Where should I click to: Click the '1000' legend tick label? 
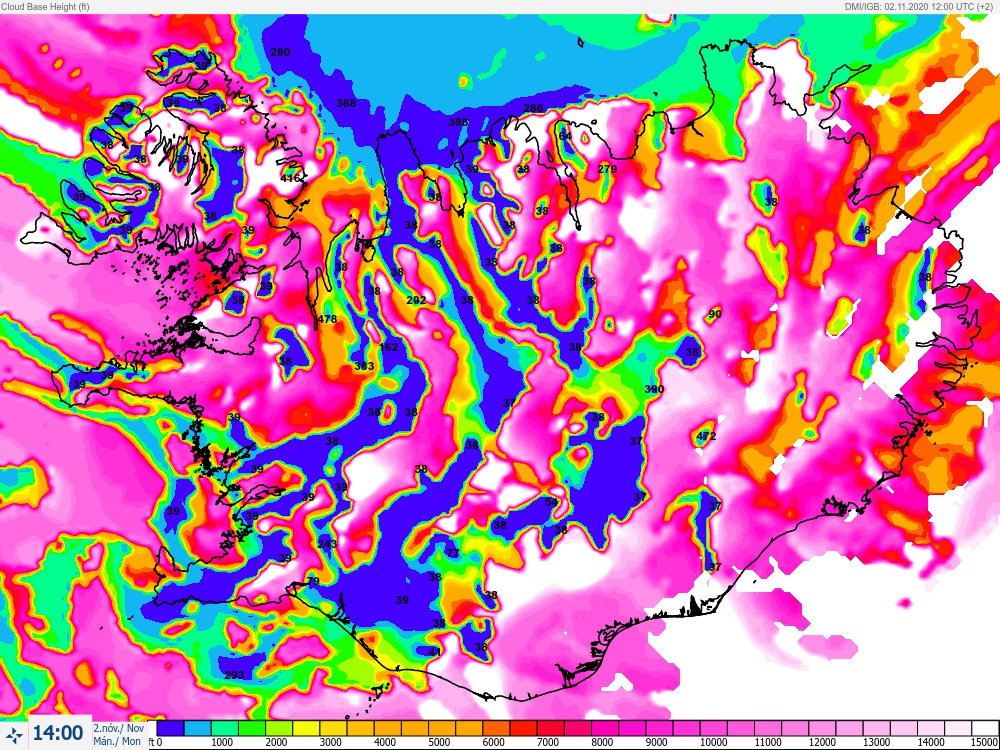(222, 742)
